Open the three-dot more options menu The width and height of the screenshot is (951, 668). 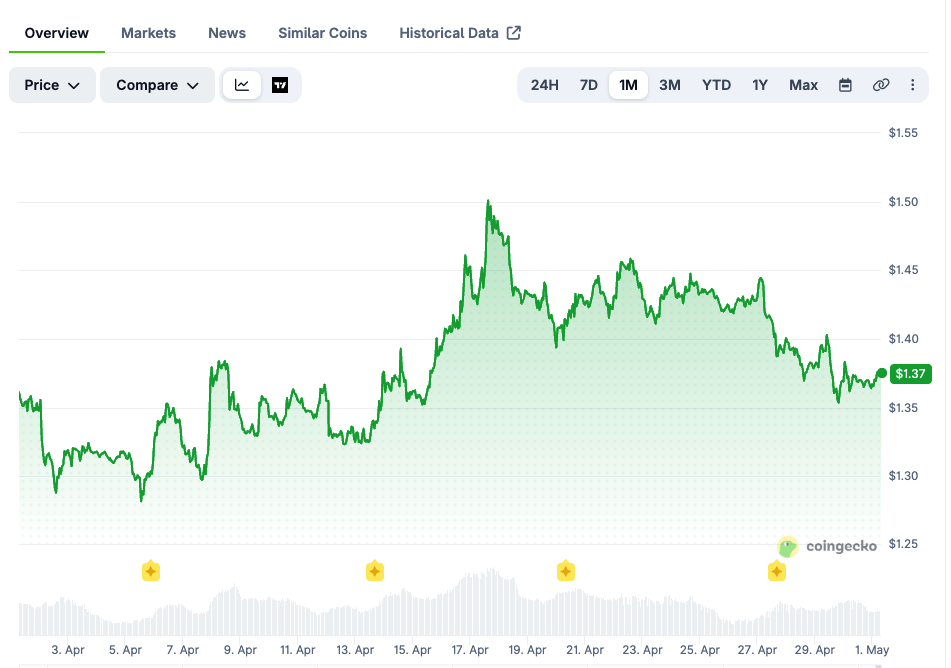pyautogui.click(x=912, y=85)
